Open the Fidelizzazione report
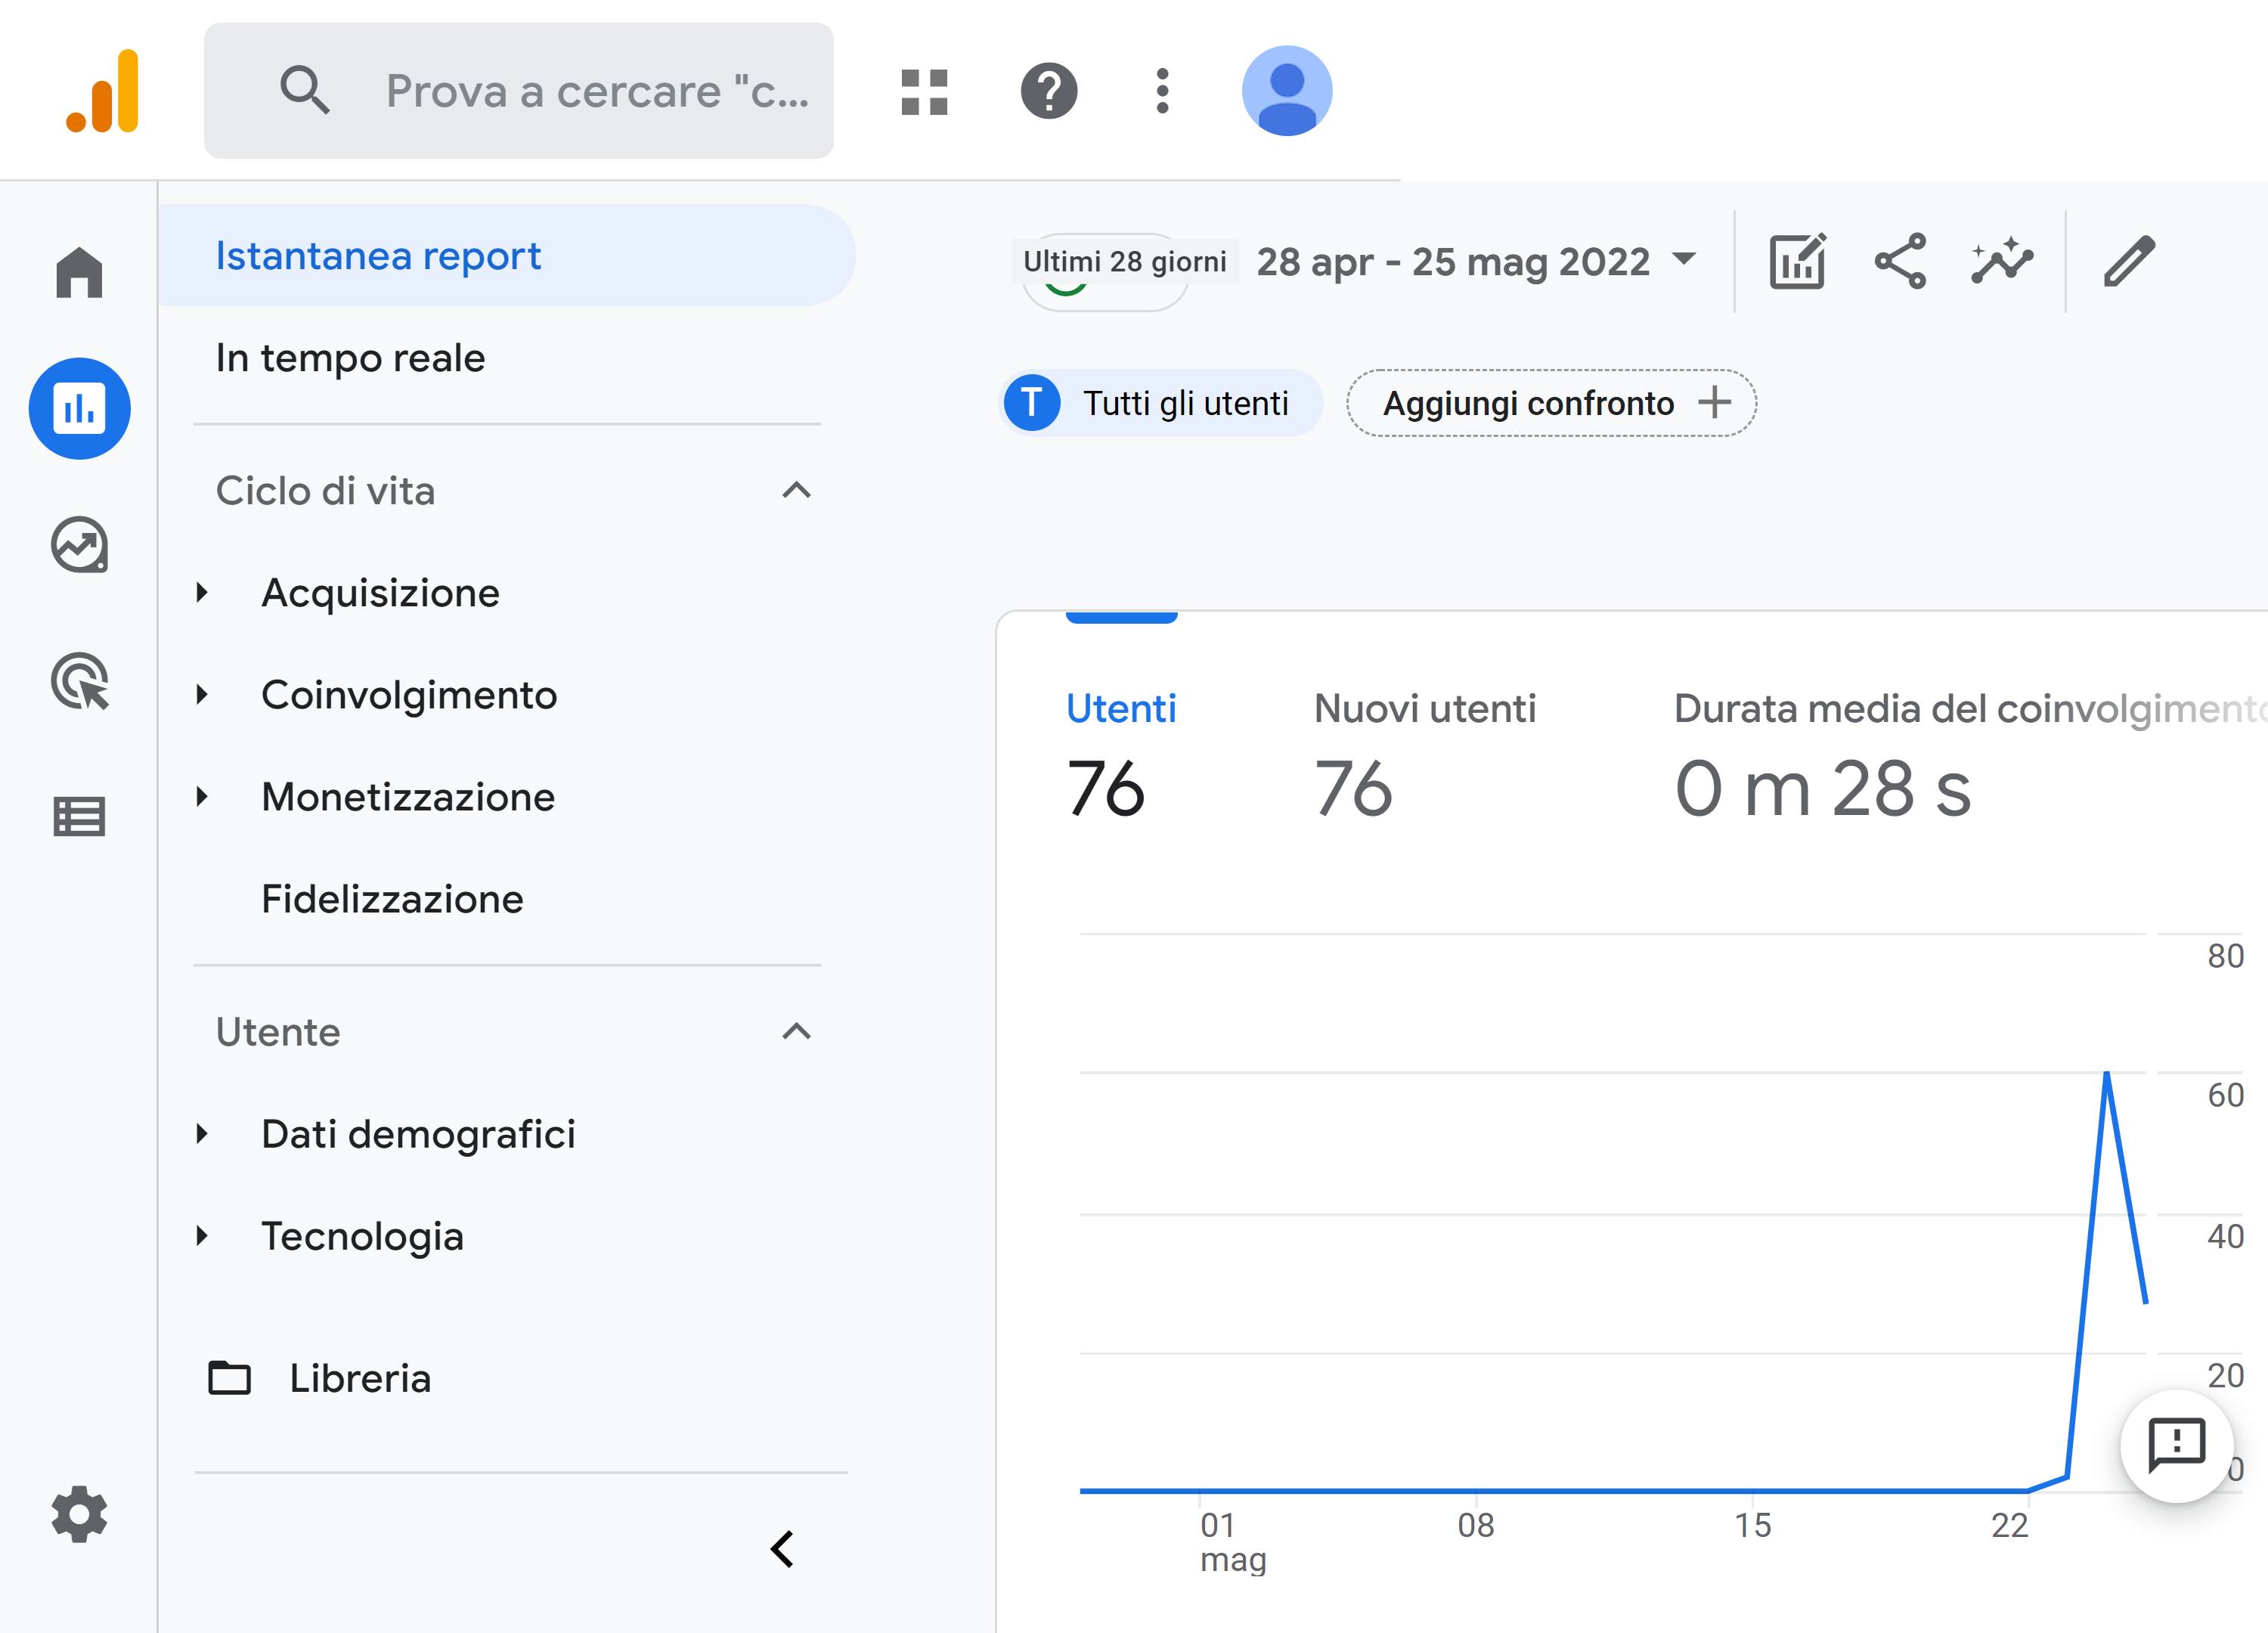2268x1633 pixels. coord(392,899)
